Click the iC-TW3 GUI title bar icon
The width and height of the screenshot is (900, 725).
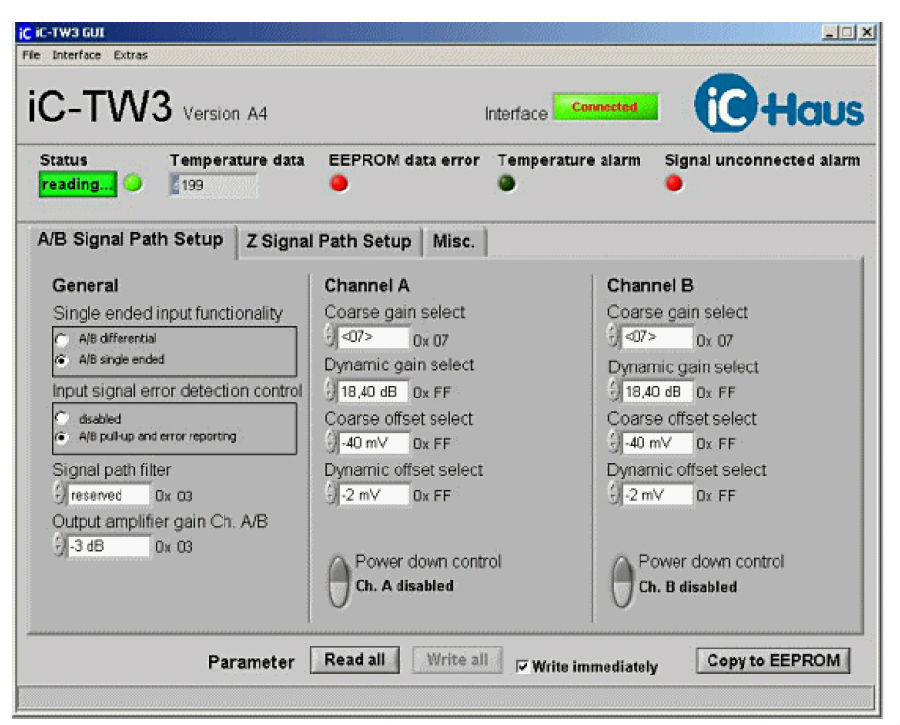pyautogui.click(x=25, y=33)
